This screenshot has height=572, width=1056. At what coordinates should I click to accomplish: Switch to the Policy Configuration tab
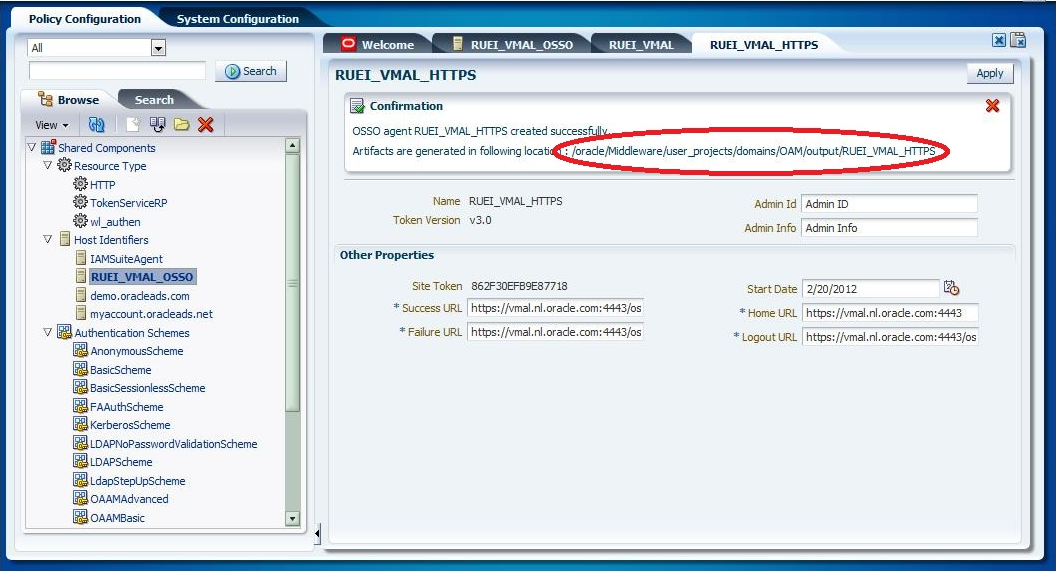click(x=85, y=19)
